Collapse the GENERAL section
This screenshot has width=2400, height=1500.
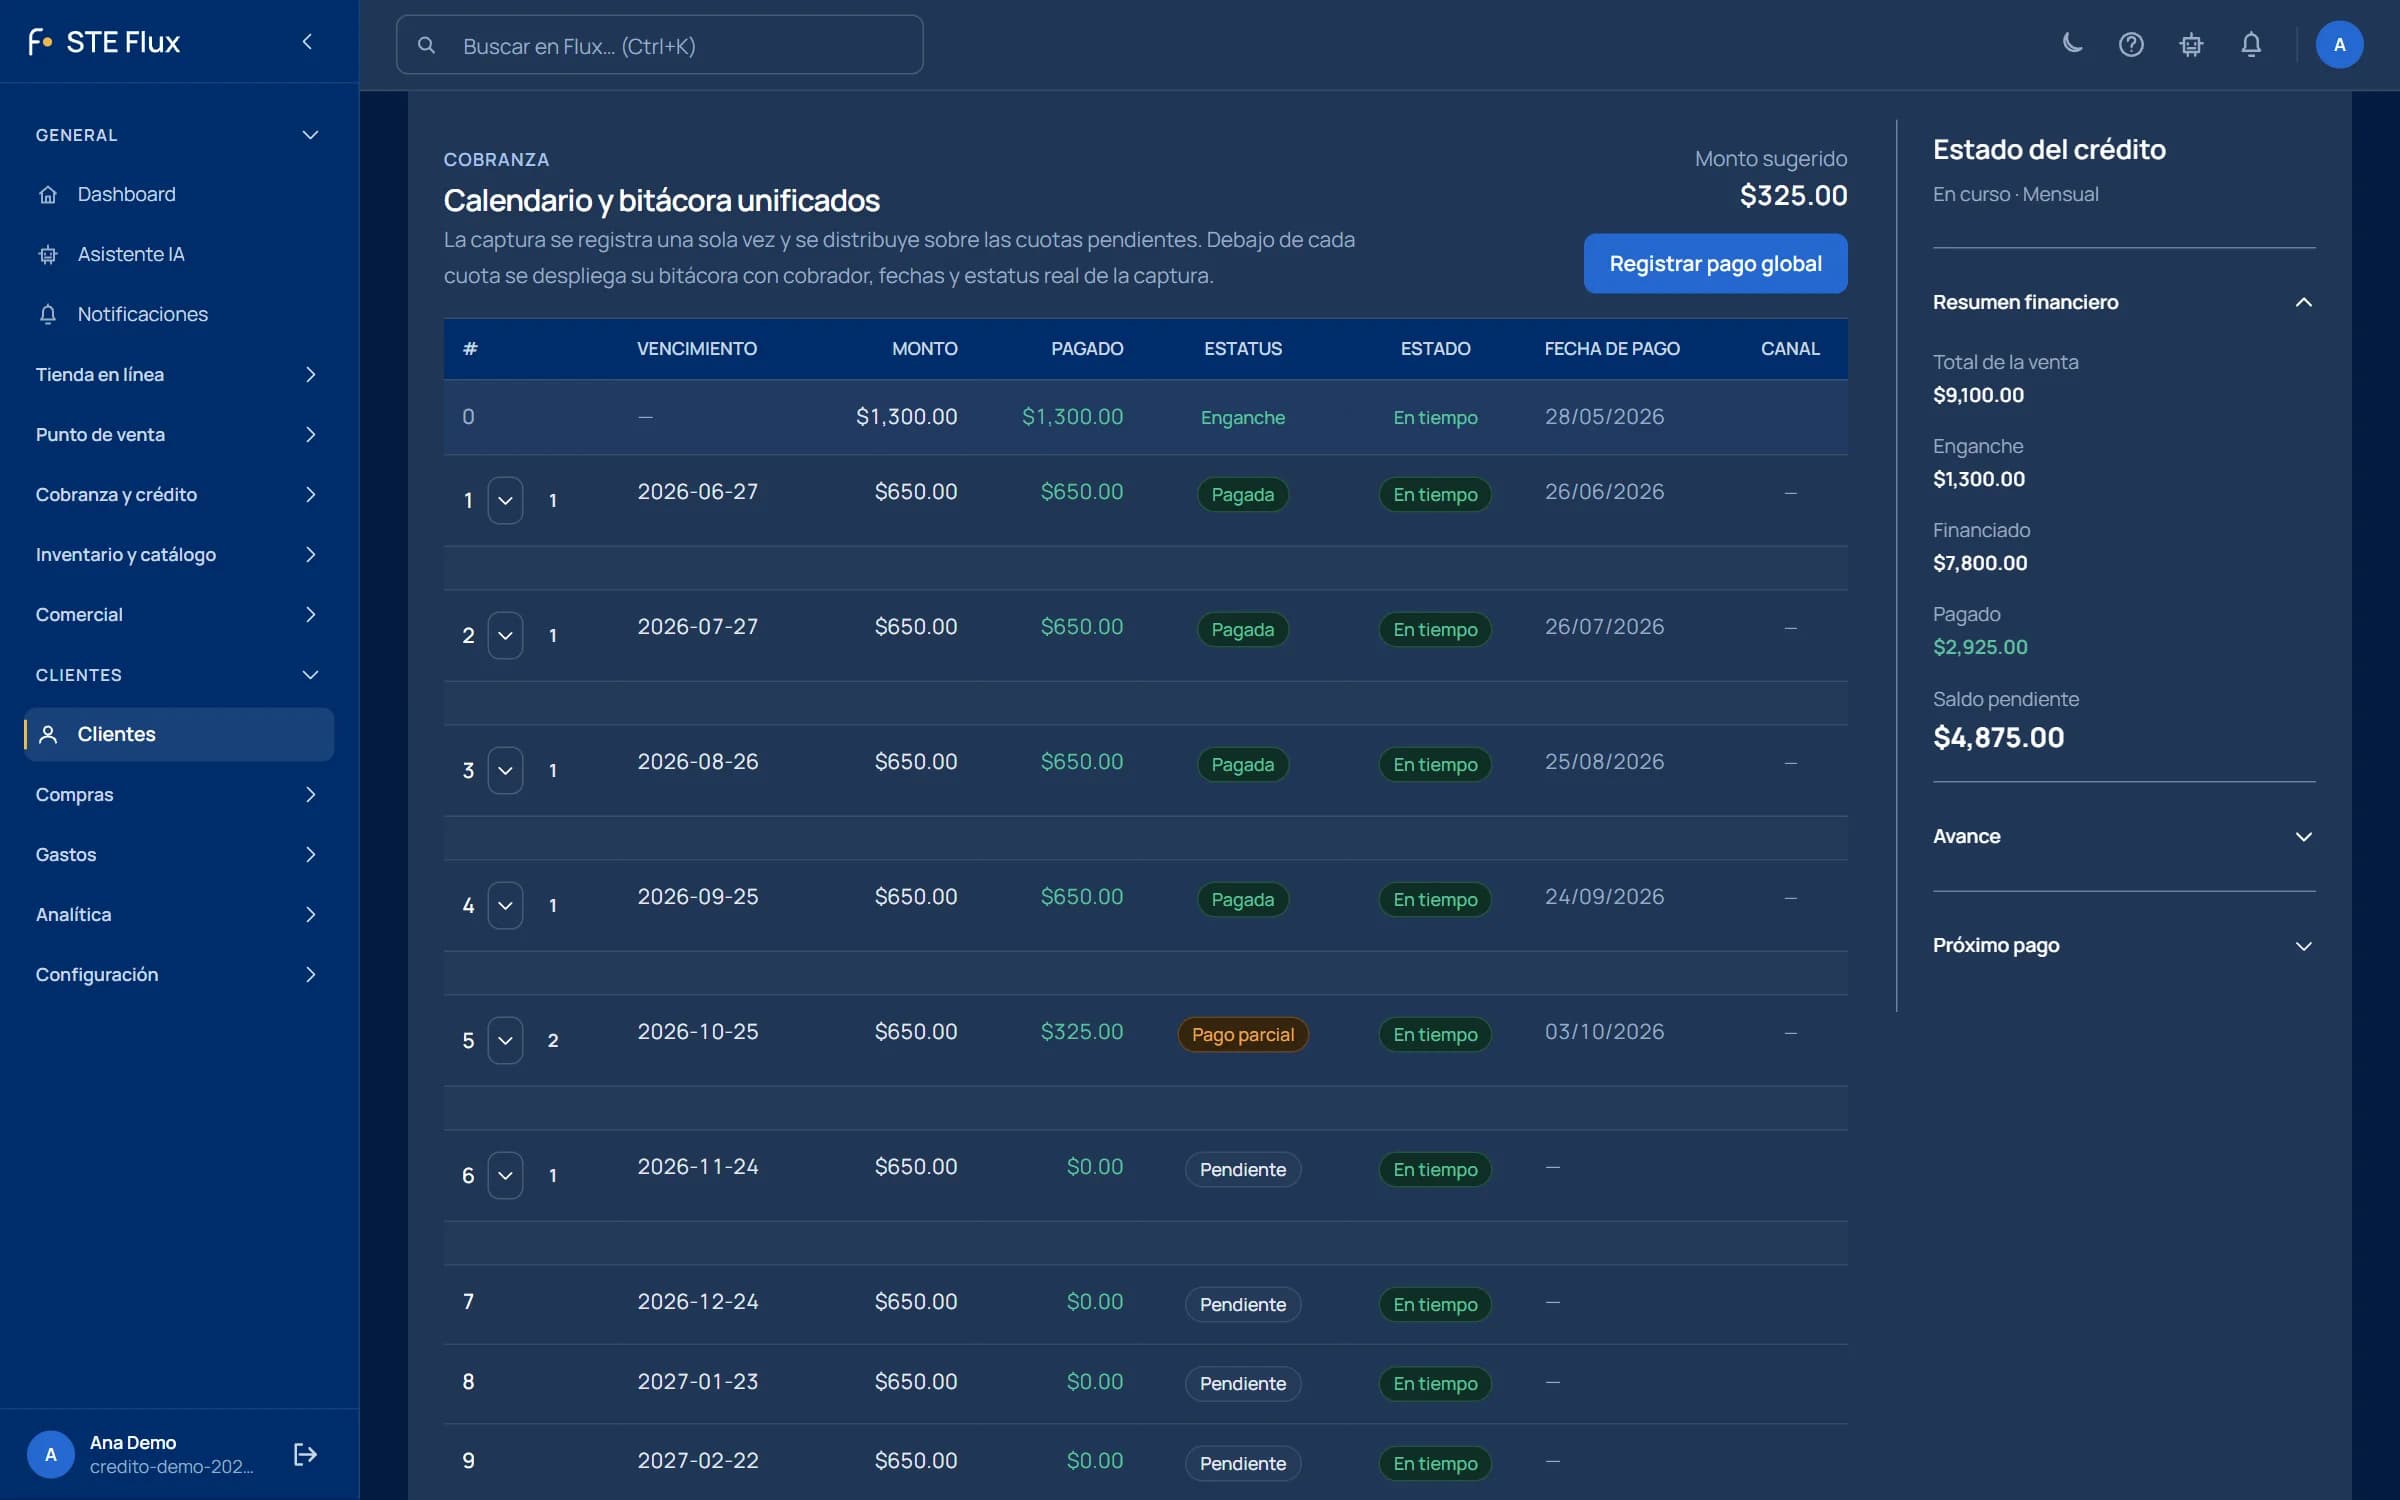[x=310, y=135]
